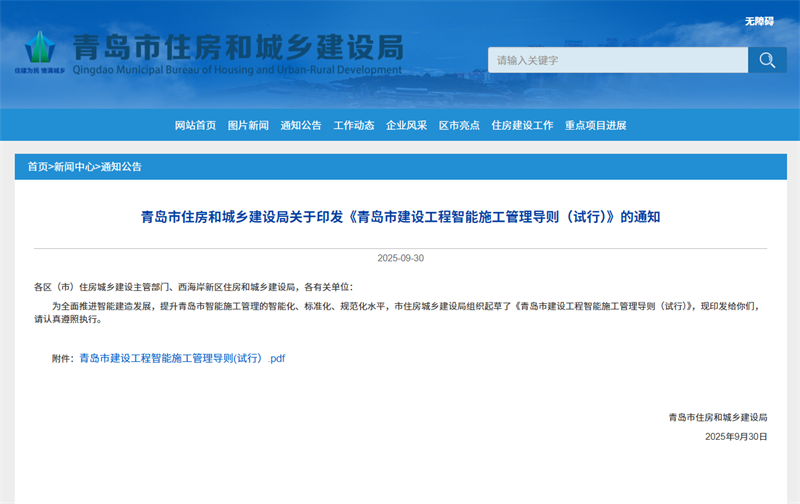This screenshot has width=800, height=504.
Task: Click the salutation line 各区（市）住房城乡建设主管部门
Action: click(194, 287)
